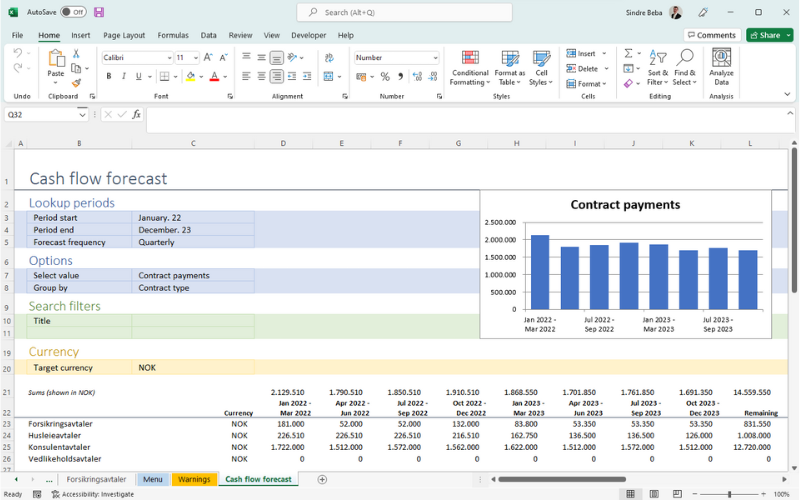Toggle Center horizontal alignment

[261, 76]
